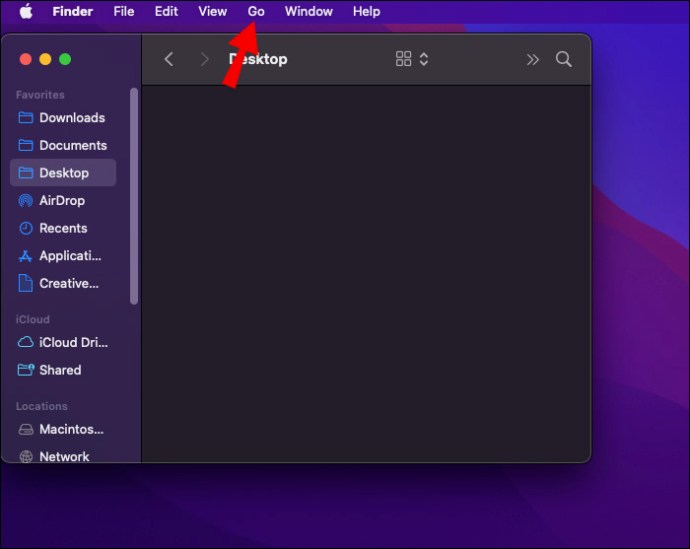This screenshot has height=549, width=690.
Task: Open the Apple menu
Action: (x=26, y=11)
